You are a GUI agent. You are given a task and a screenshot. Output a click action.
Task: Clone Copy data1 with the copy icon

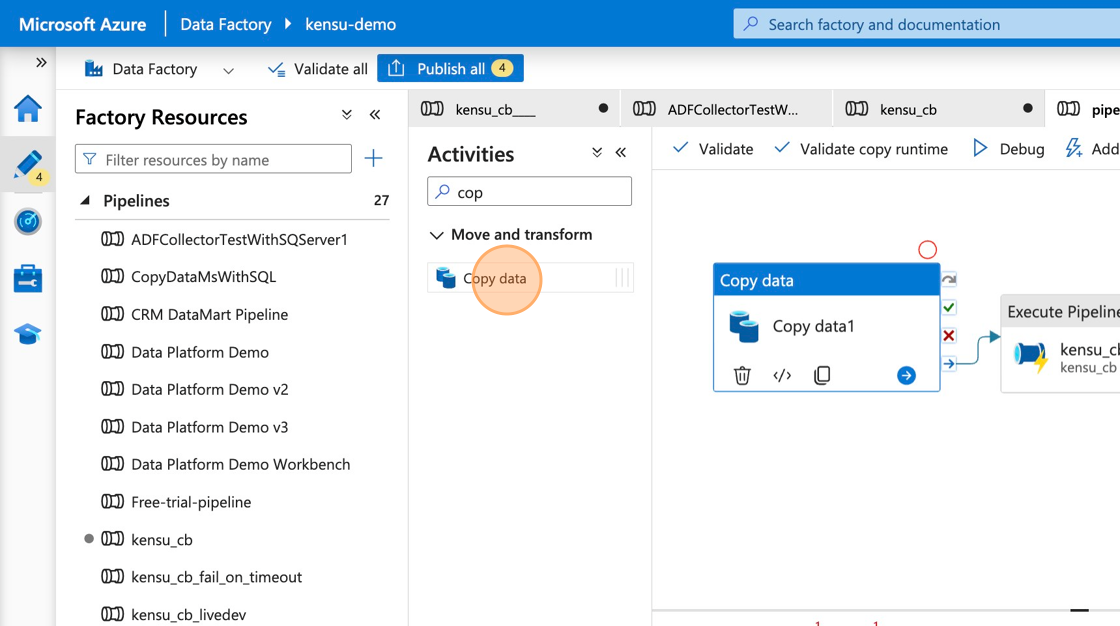(x=822, y=375)
